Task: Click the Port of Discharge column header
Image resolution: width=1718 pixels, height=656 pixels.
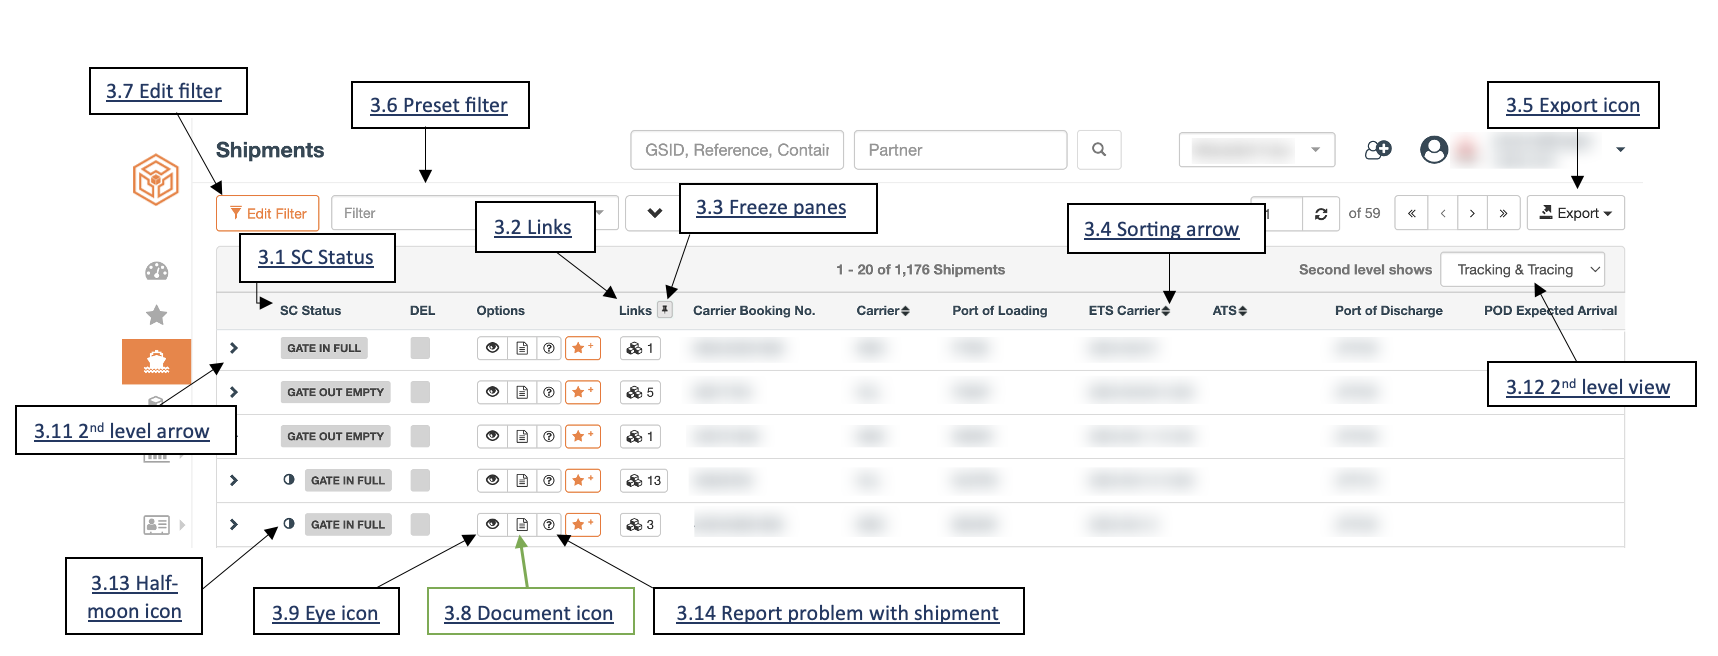Action: (x=1389, y=311)
